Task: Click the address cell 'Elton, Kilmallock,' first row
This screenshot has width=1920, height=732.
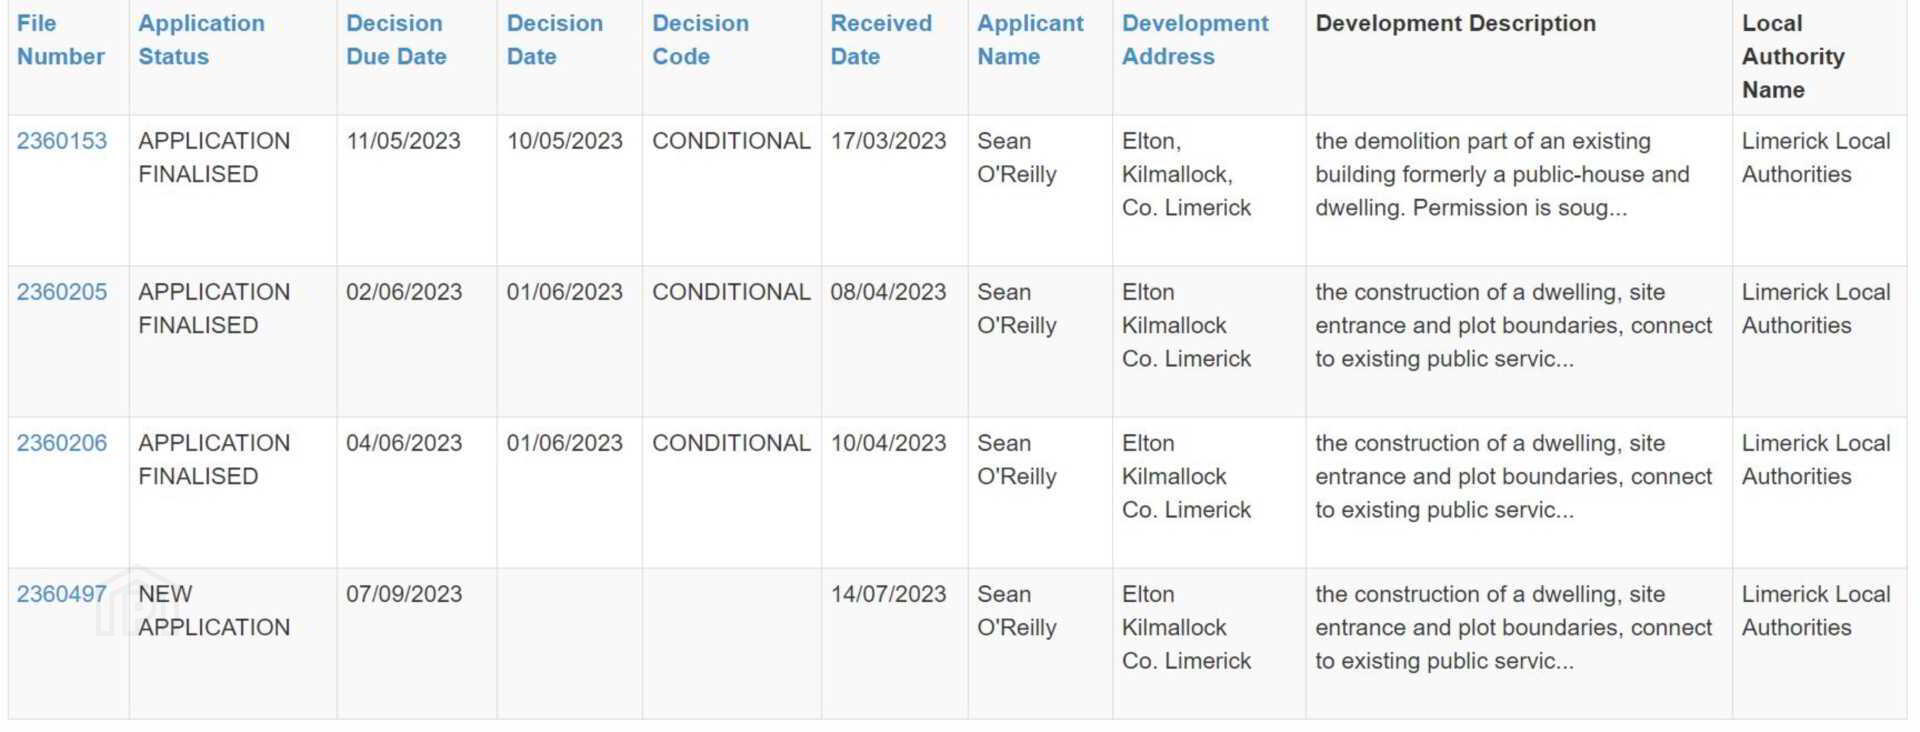Action: coord(1186,175)
